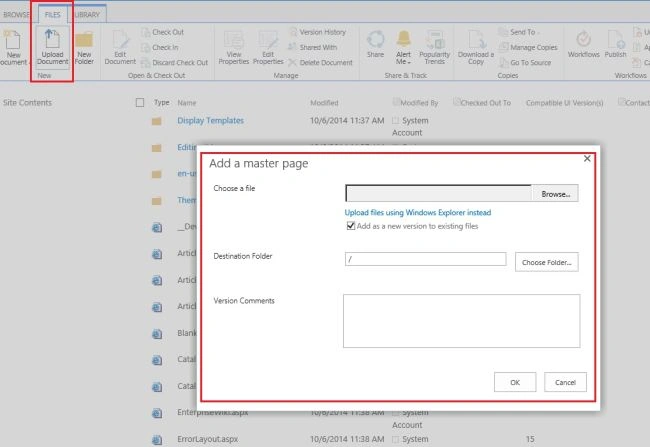Click Upload files using Windows Explorer link
650x447 pixels.
[x=418, y=213]
